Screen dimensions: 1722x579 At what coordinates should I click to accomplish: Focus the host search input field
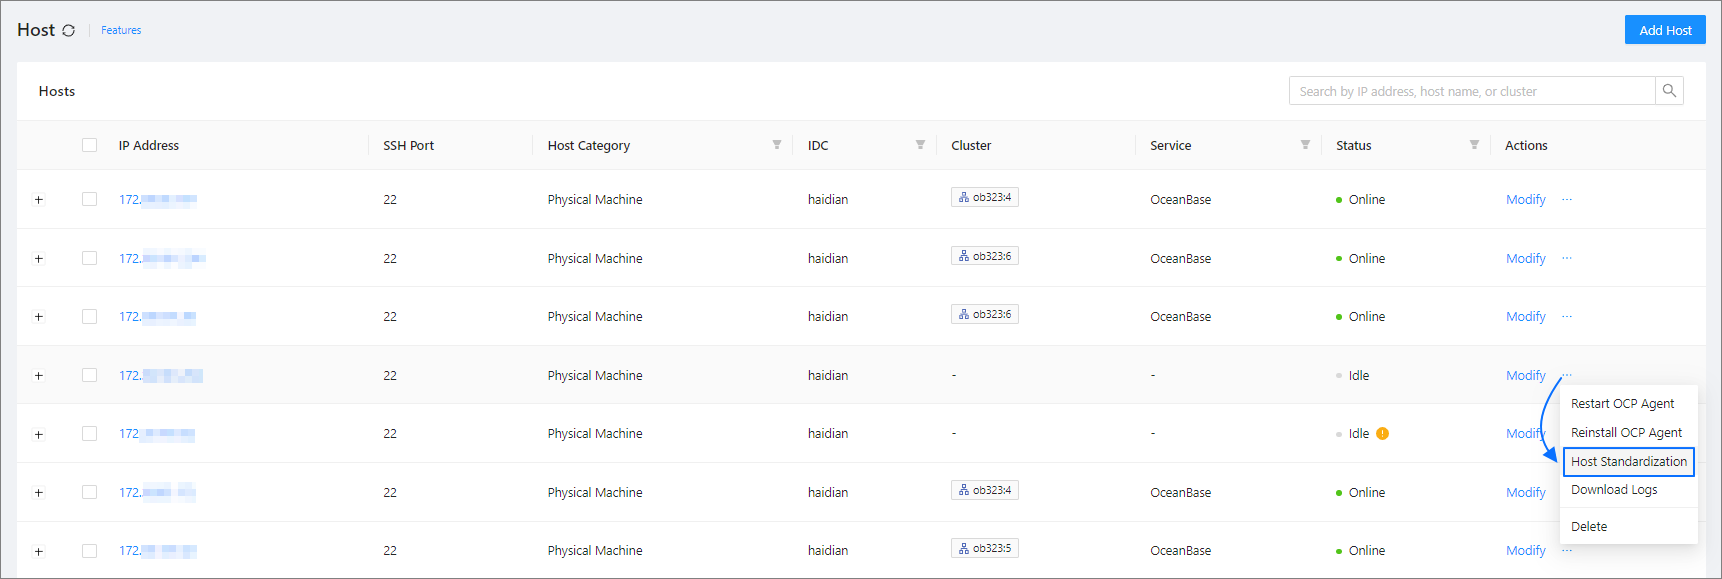[x=1470, y=91]
